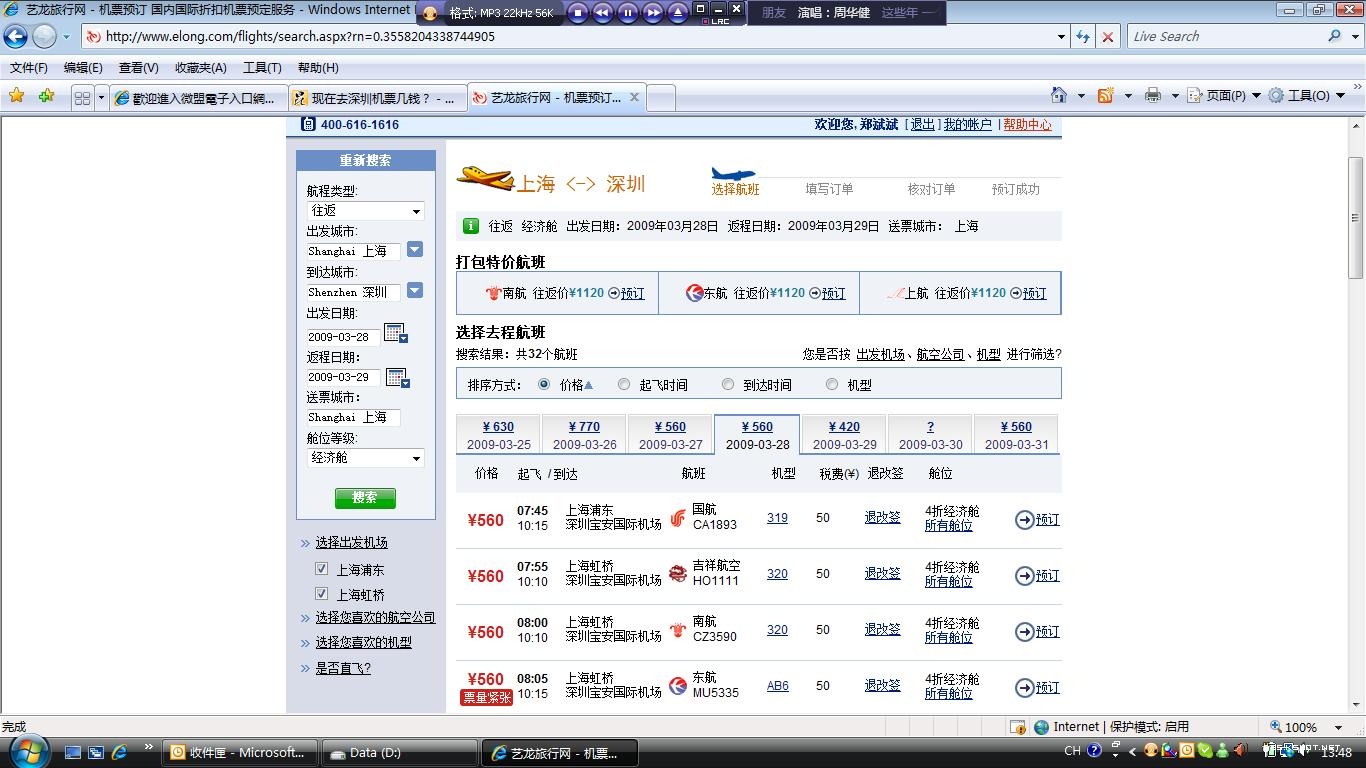The image size is (1366, 768).
Task: Skip to next track in media player
Action: coord(653,13)
